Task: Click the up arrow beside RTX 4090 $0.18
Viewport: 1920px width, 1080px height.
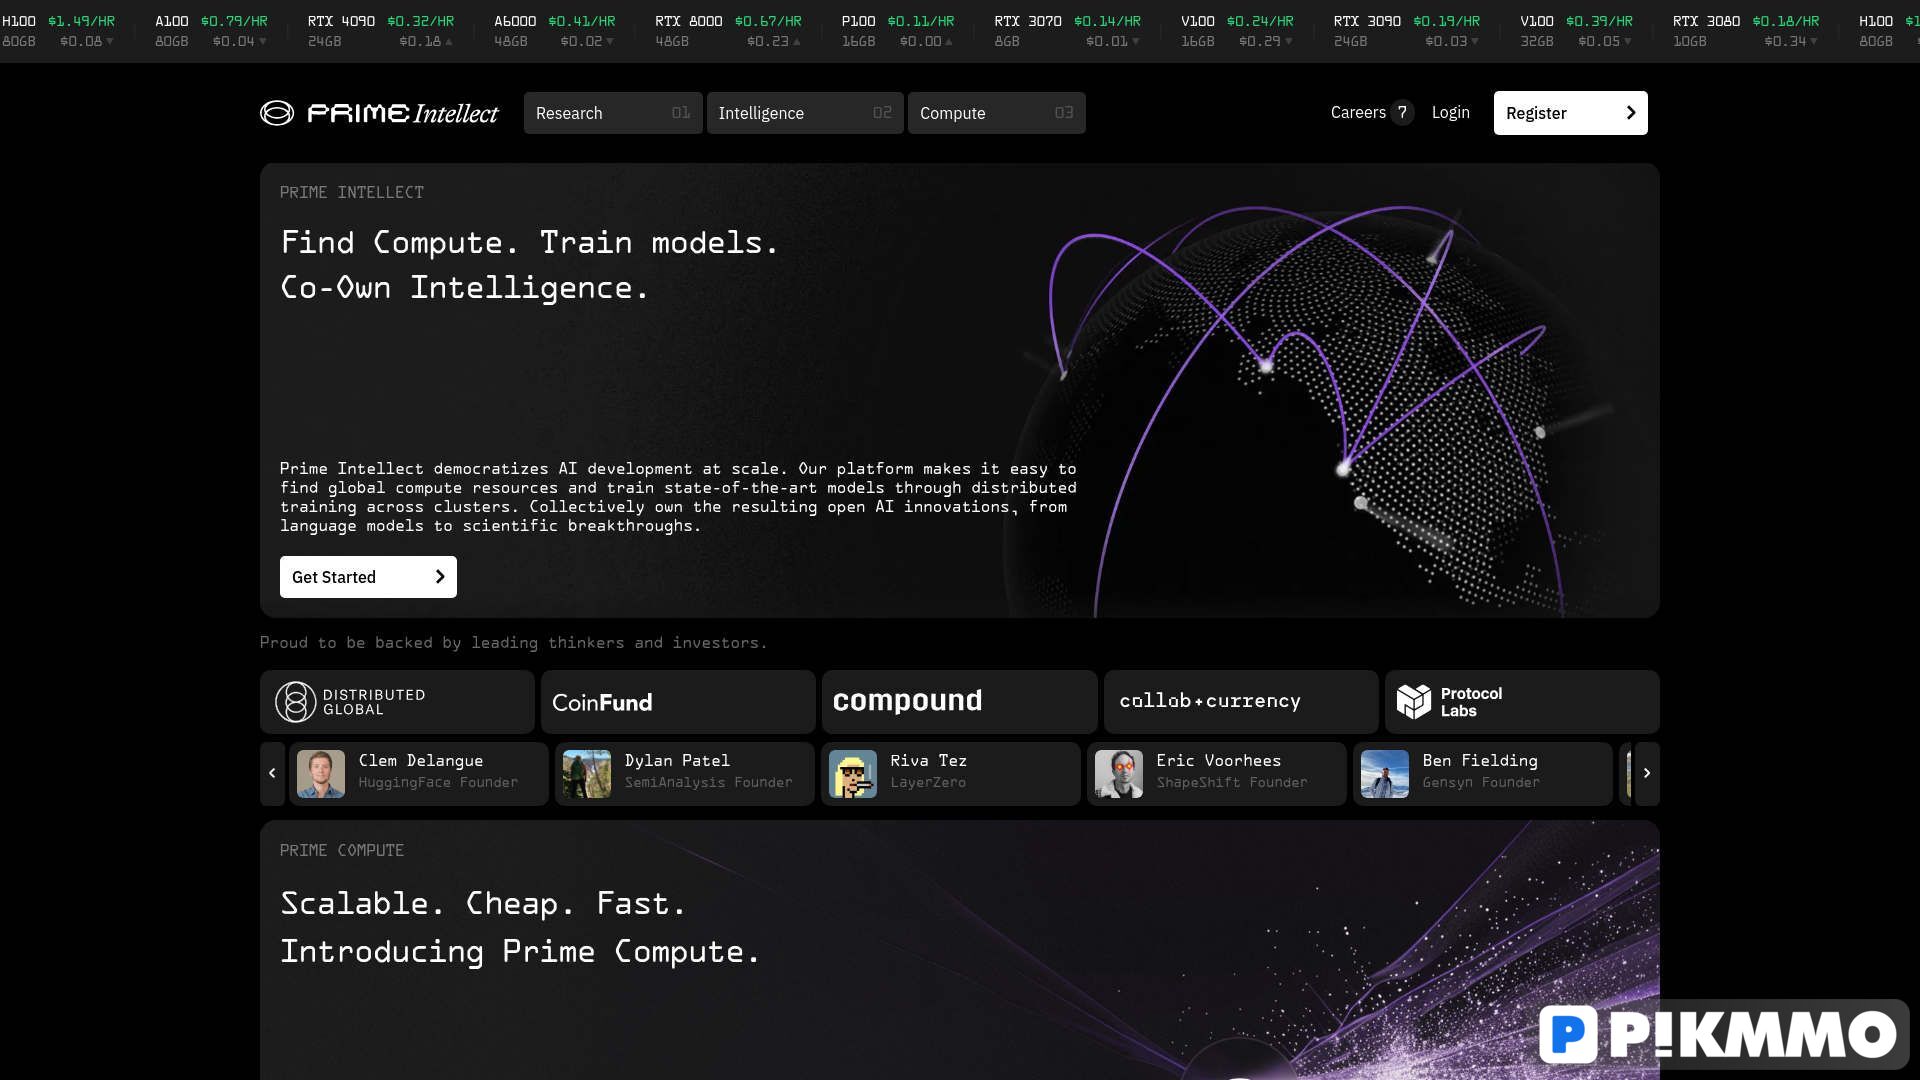Action: tap(449, 42)
